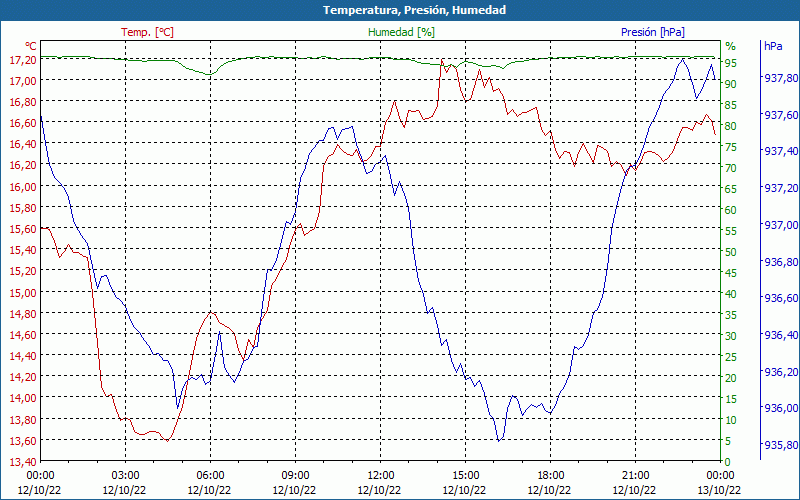
Task: Click the 17,20 temperature axis value
Action: [23, 60]
